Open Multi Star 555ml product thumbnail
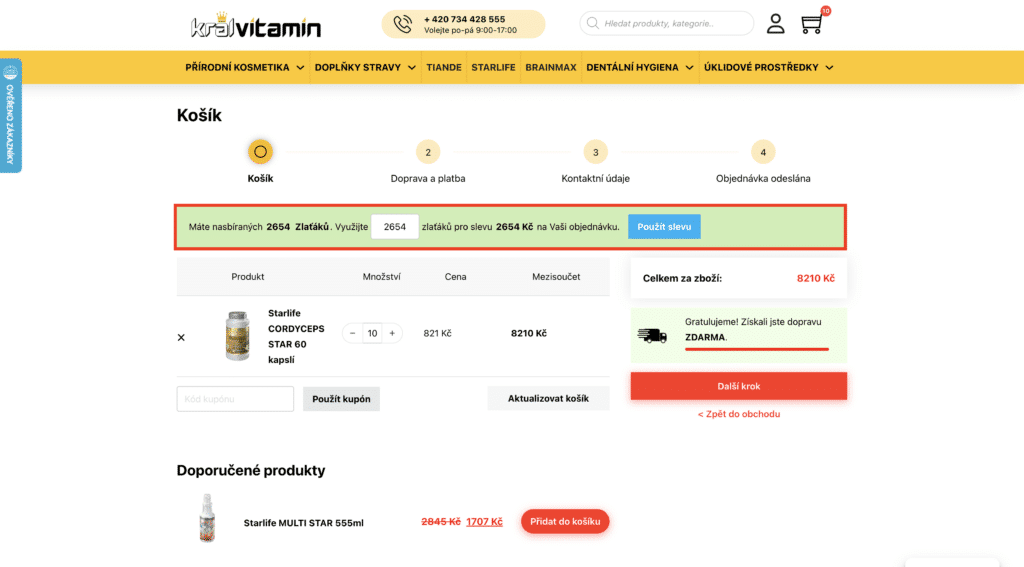Viewport: 1024px width, 567px height. pyautogui.click(x=207, y=518)
